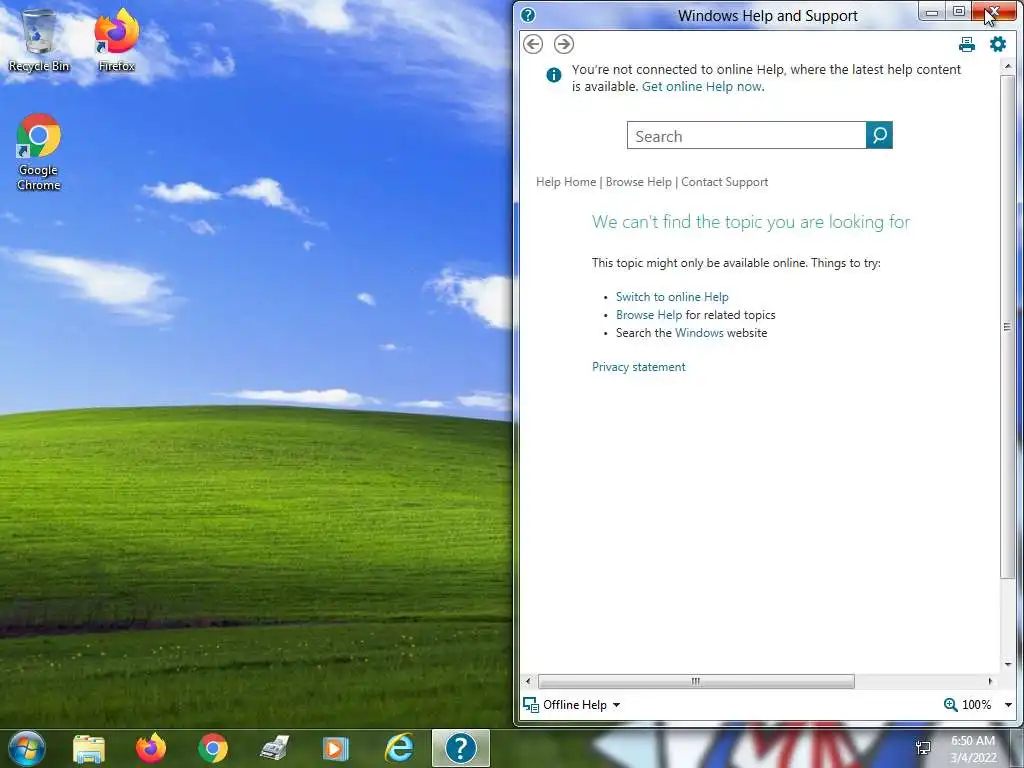The image size is (1024, 768).
Task: Open Contact Support link
Action: coord(724,182)
